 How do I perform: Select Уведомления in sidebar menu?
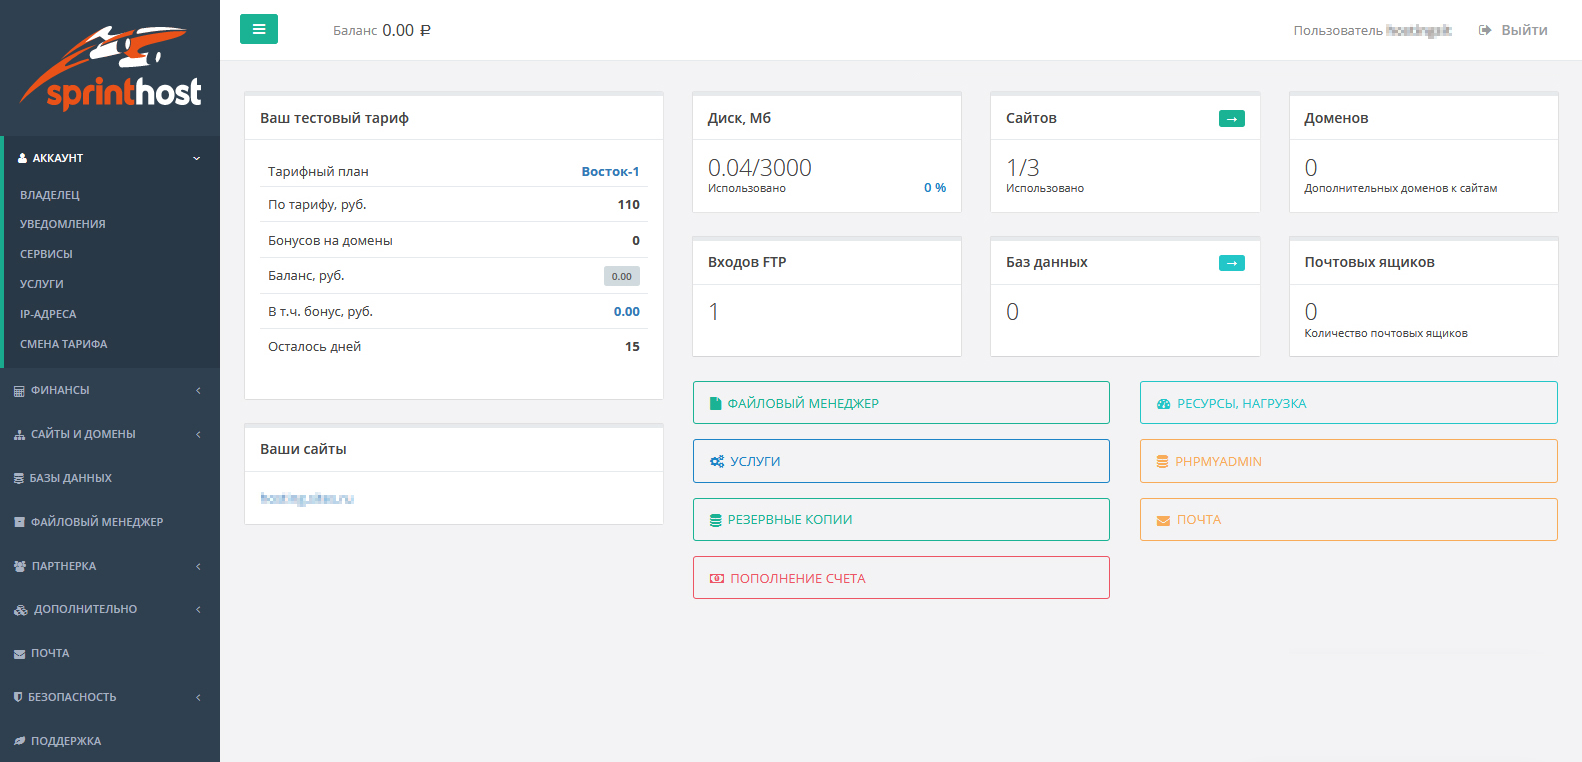pos(63,224)
